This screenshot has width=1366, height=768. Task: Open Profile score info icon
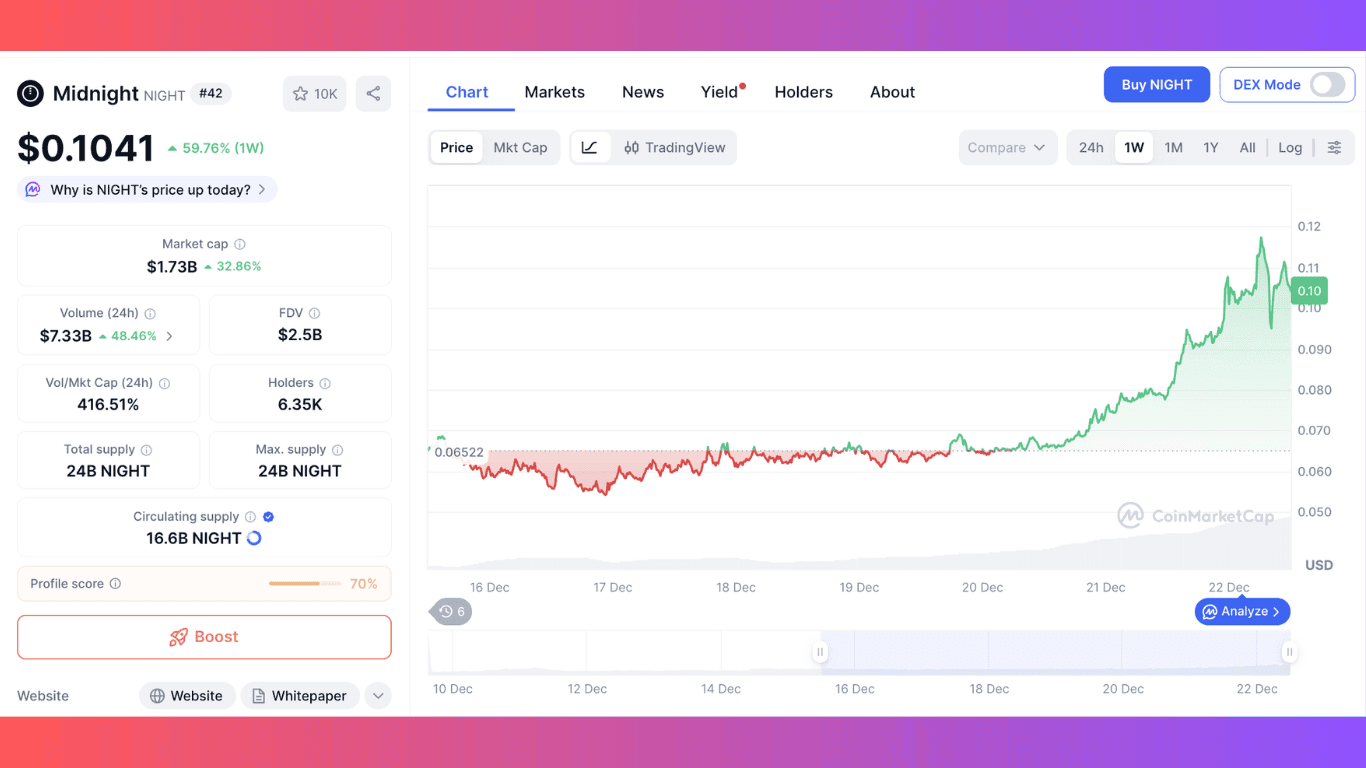[115, 584]
